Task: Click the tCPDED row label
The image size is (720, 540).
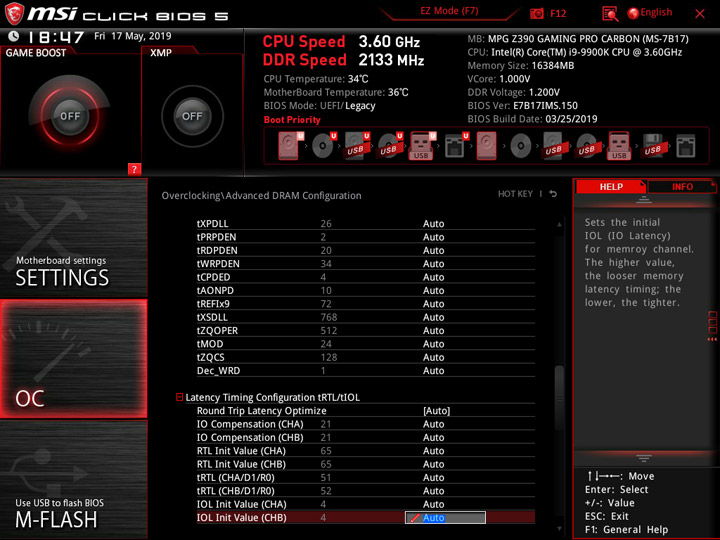Action: tap(214, 277)
